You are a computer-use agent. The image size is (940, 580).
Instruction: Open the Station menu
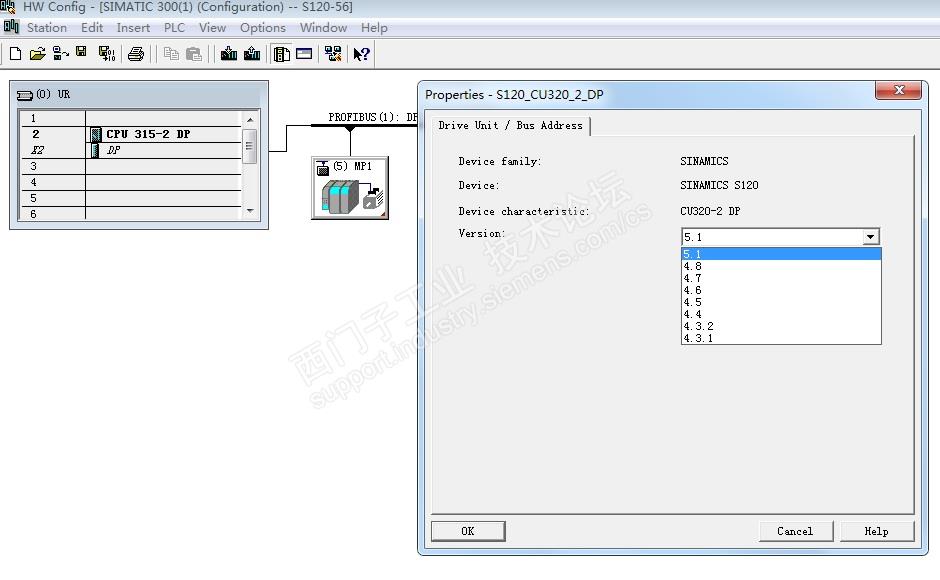[x=47, y=28]
